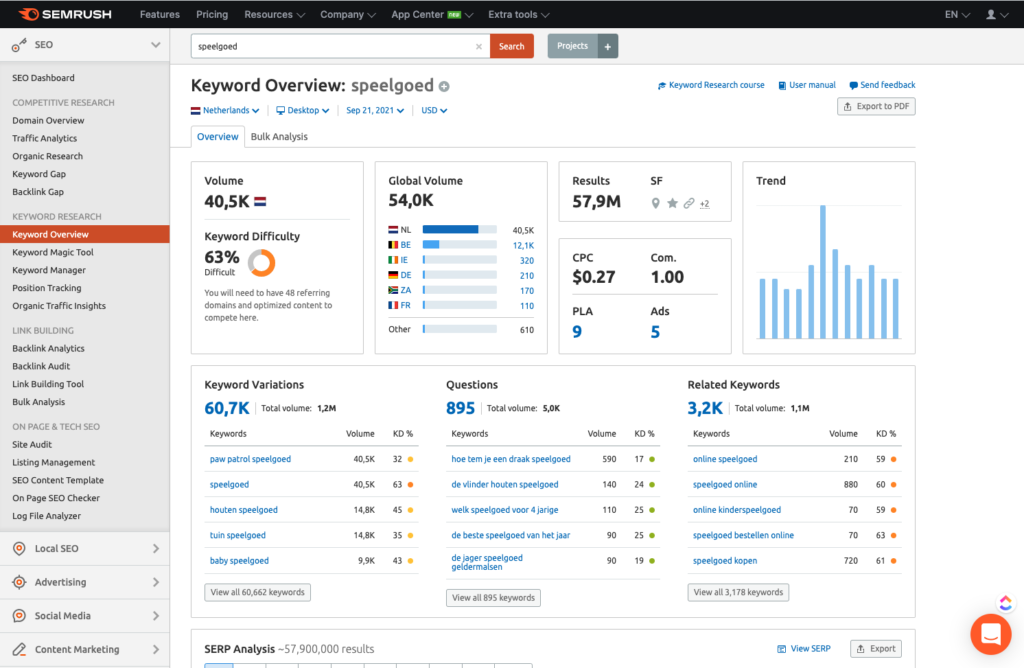
Task: Add a new project with plus icon
Action: pyautogui.click(x=608, y=46)
